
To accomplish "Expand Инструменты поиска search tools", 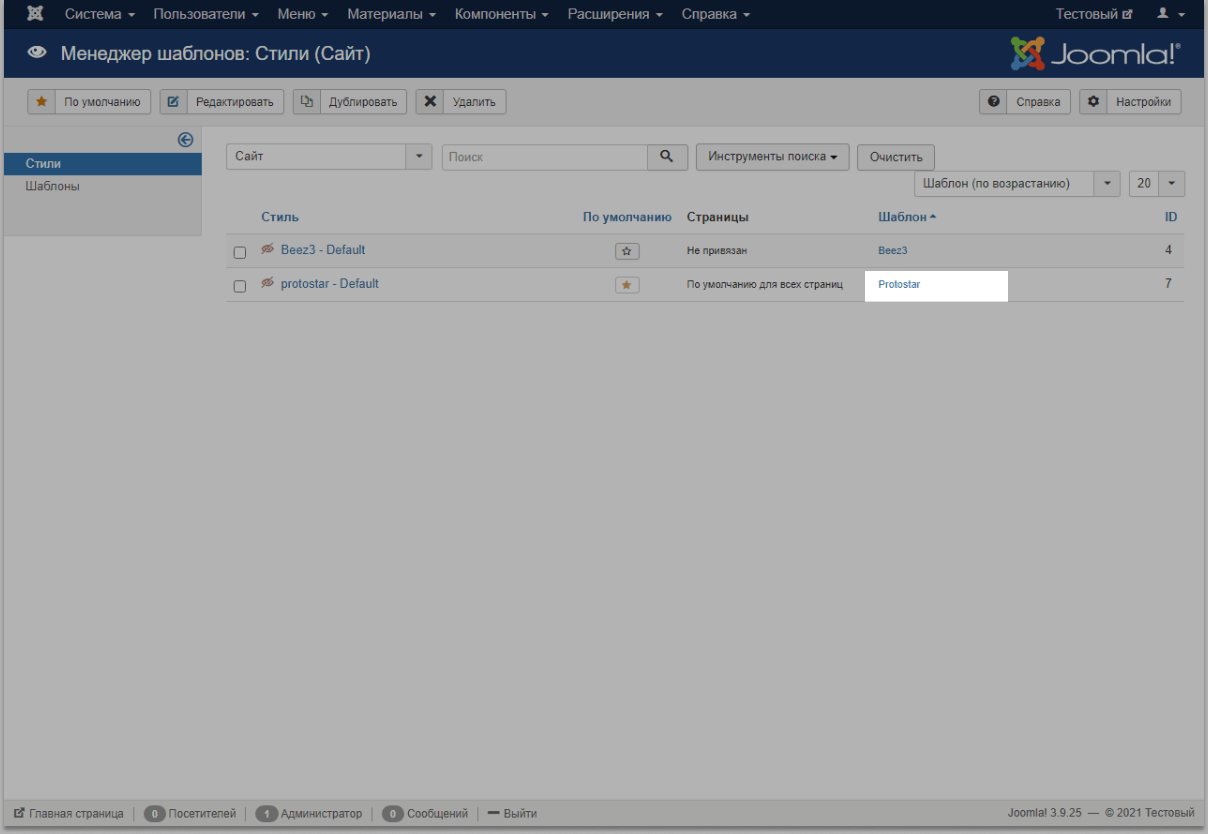I will (772, 157).
